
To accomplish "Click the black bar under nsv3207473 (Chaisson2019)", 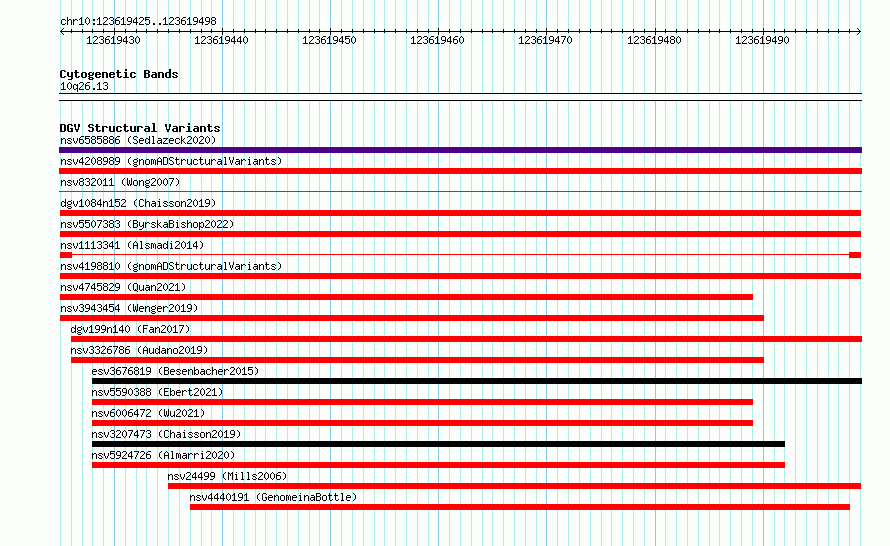I will coord(438,444).
